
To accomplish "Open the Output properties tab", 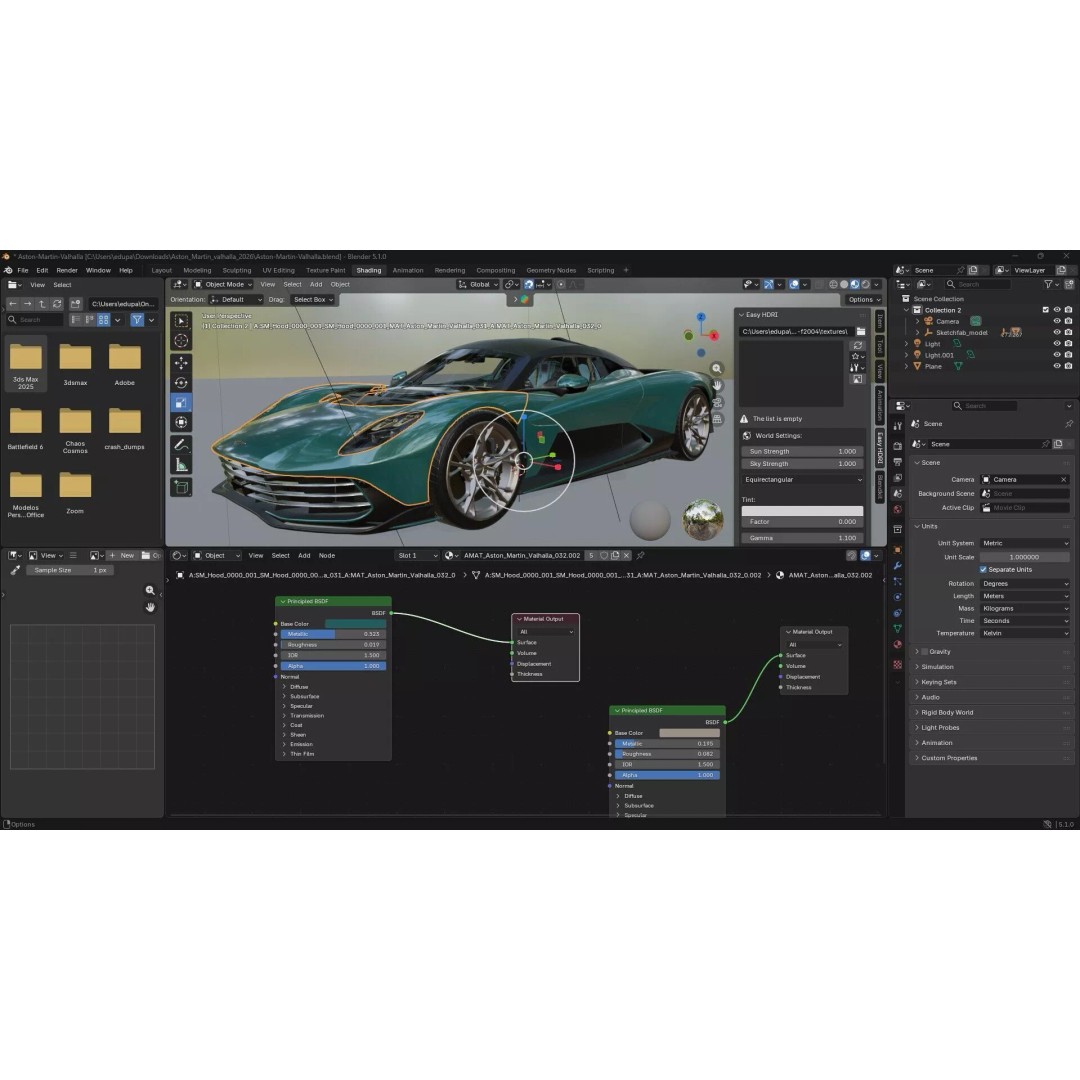I will coord(897,461).
